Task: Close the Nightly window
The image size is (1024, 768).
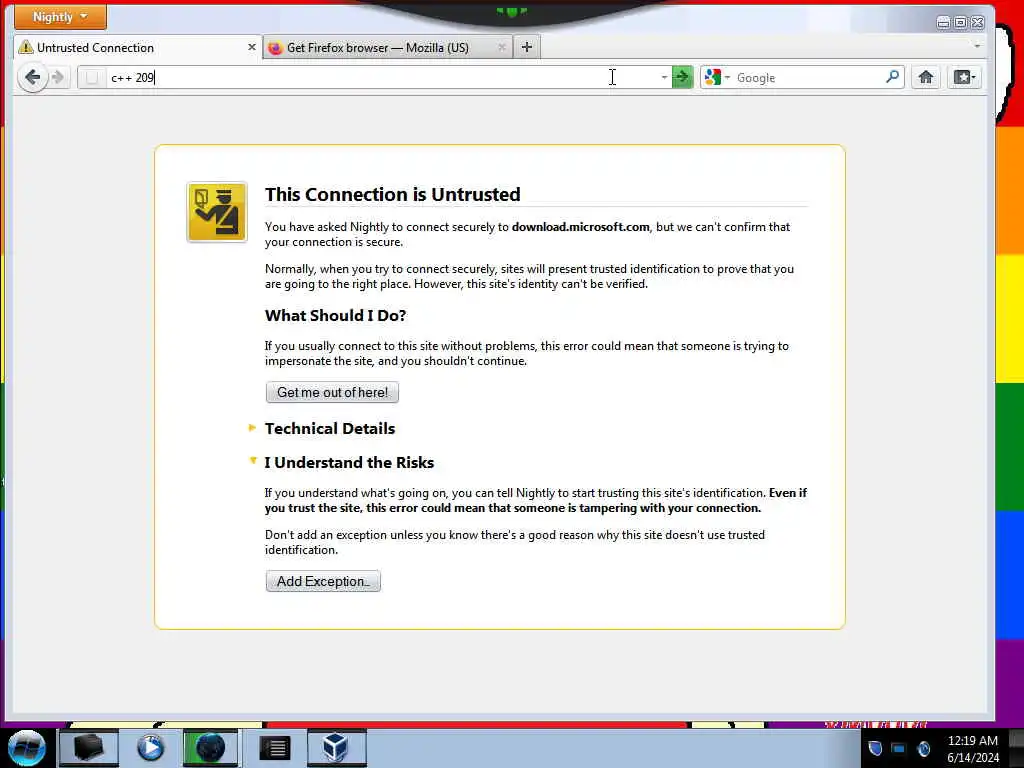Action: 978,23
